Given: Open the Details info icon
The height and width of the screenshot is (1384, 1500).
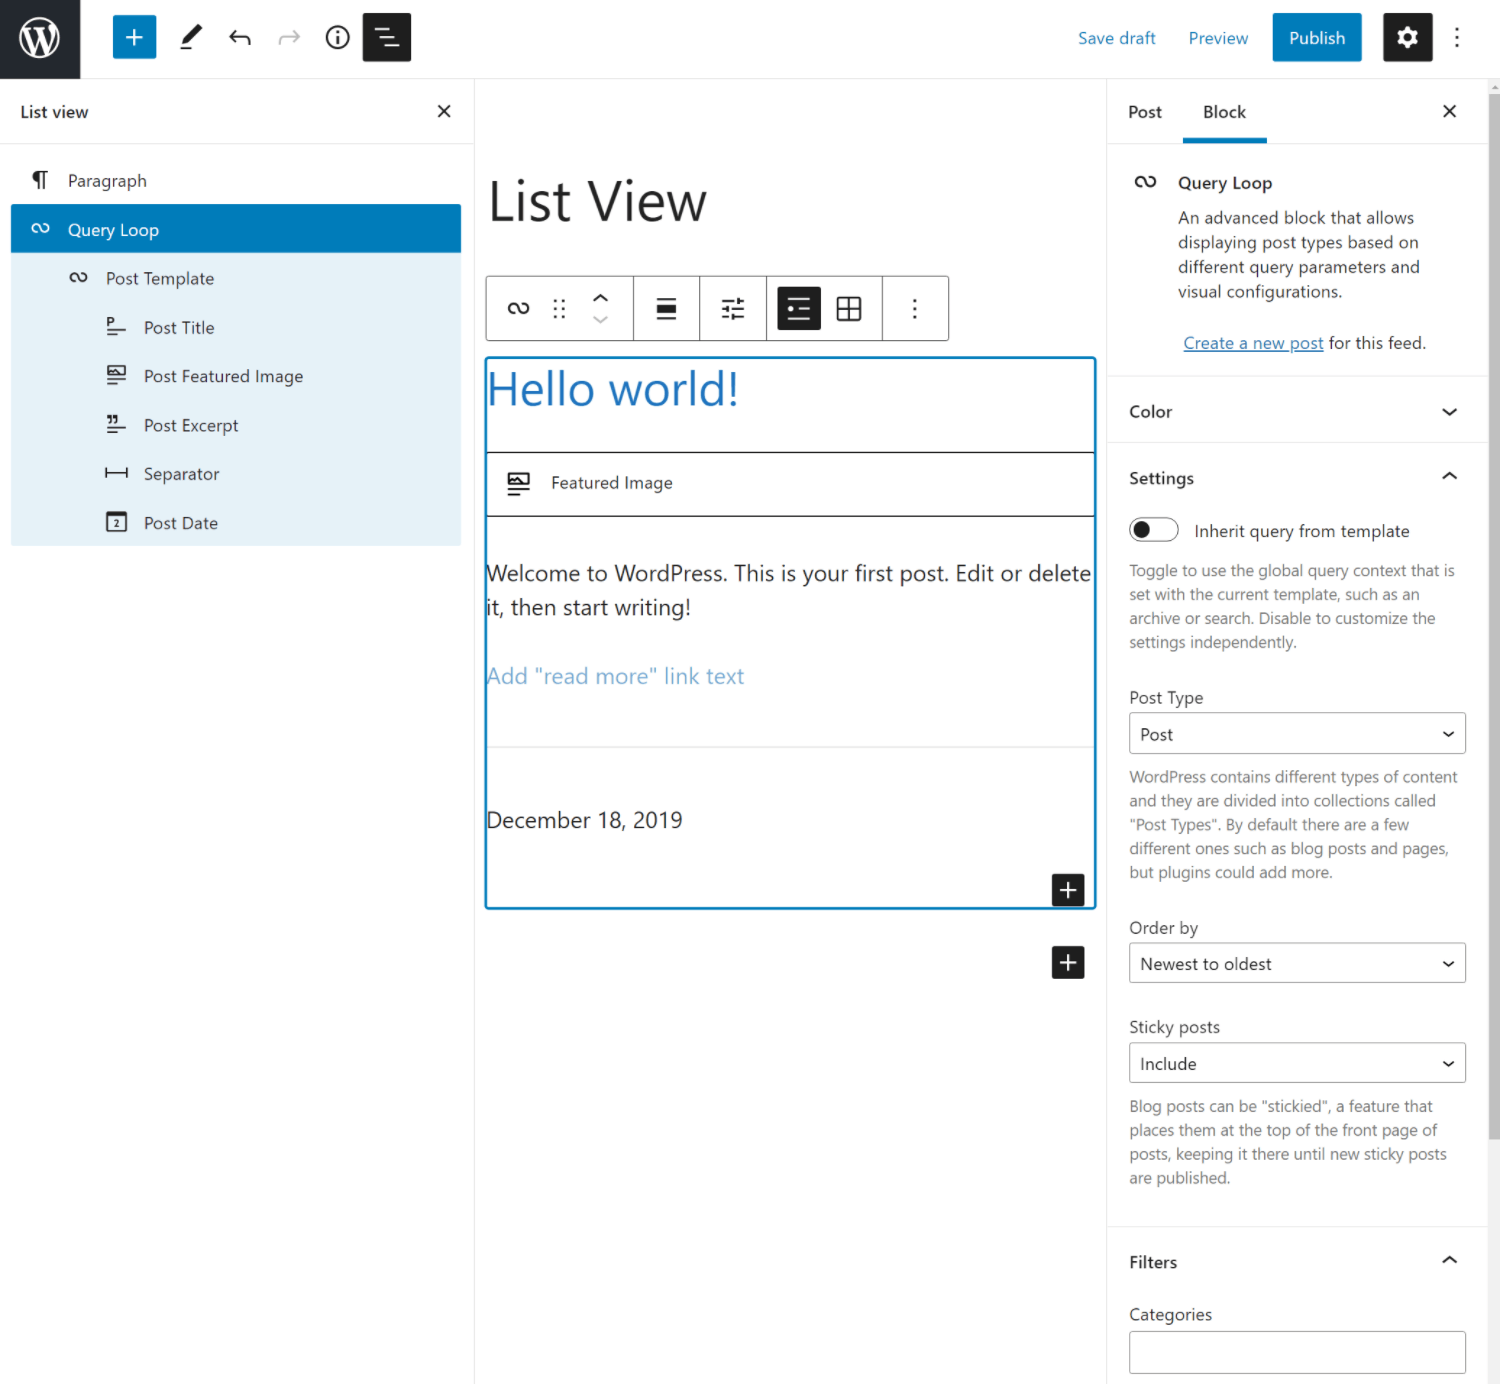Looking at the screenshot, I should click(x=337, y=37).
